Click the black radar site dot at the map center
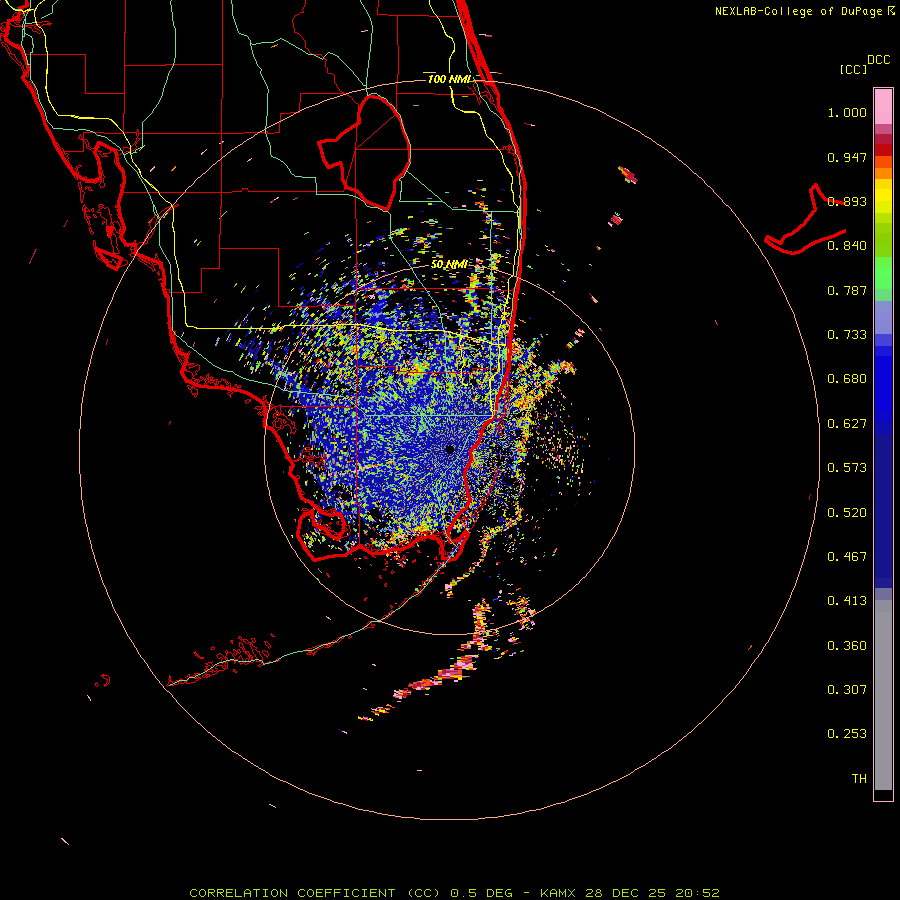The image size is (900, 900). (449, 449)
